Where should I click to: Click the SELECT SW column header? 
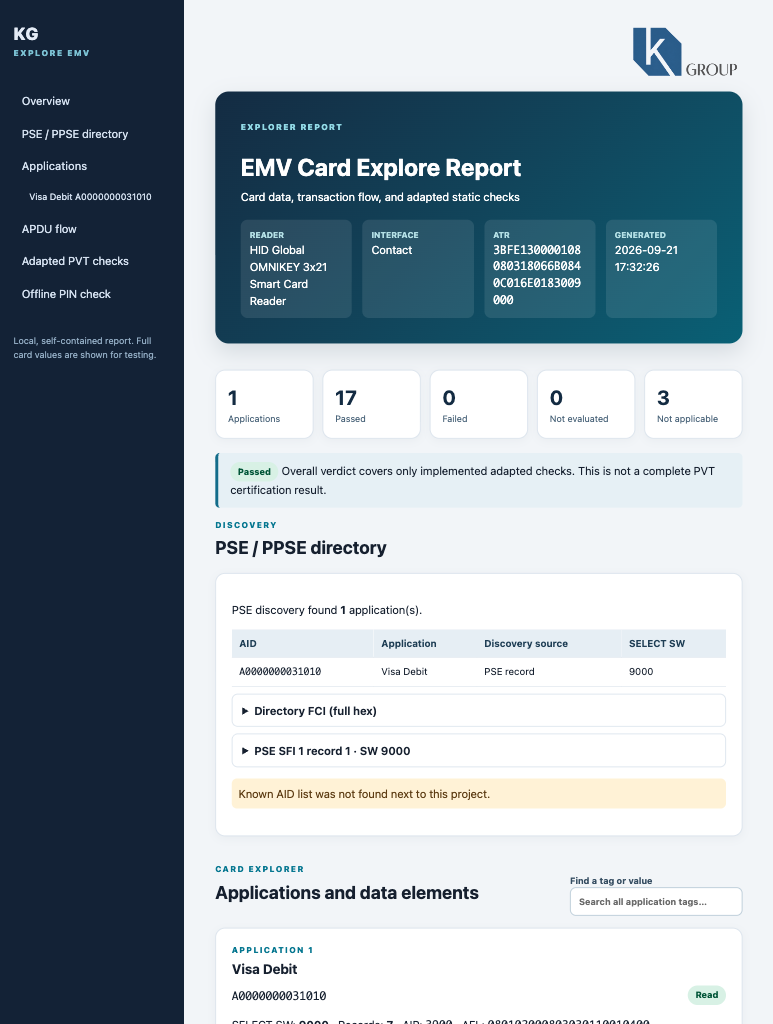coord(673,643)
